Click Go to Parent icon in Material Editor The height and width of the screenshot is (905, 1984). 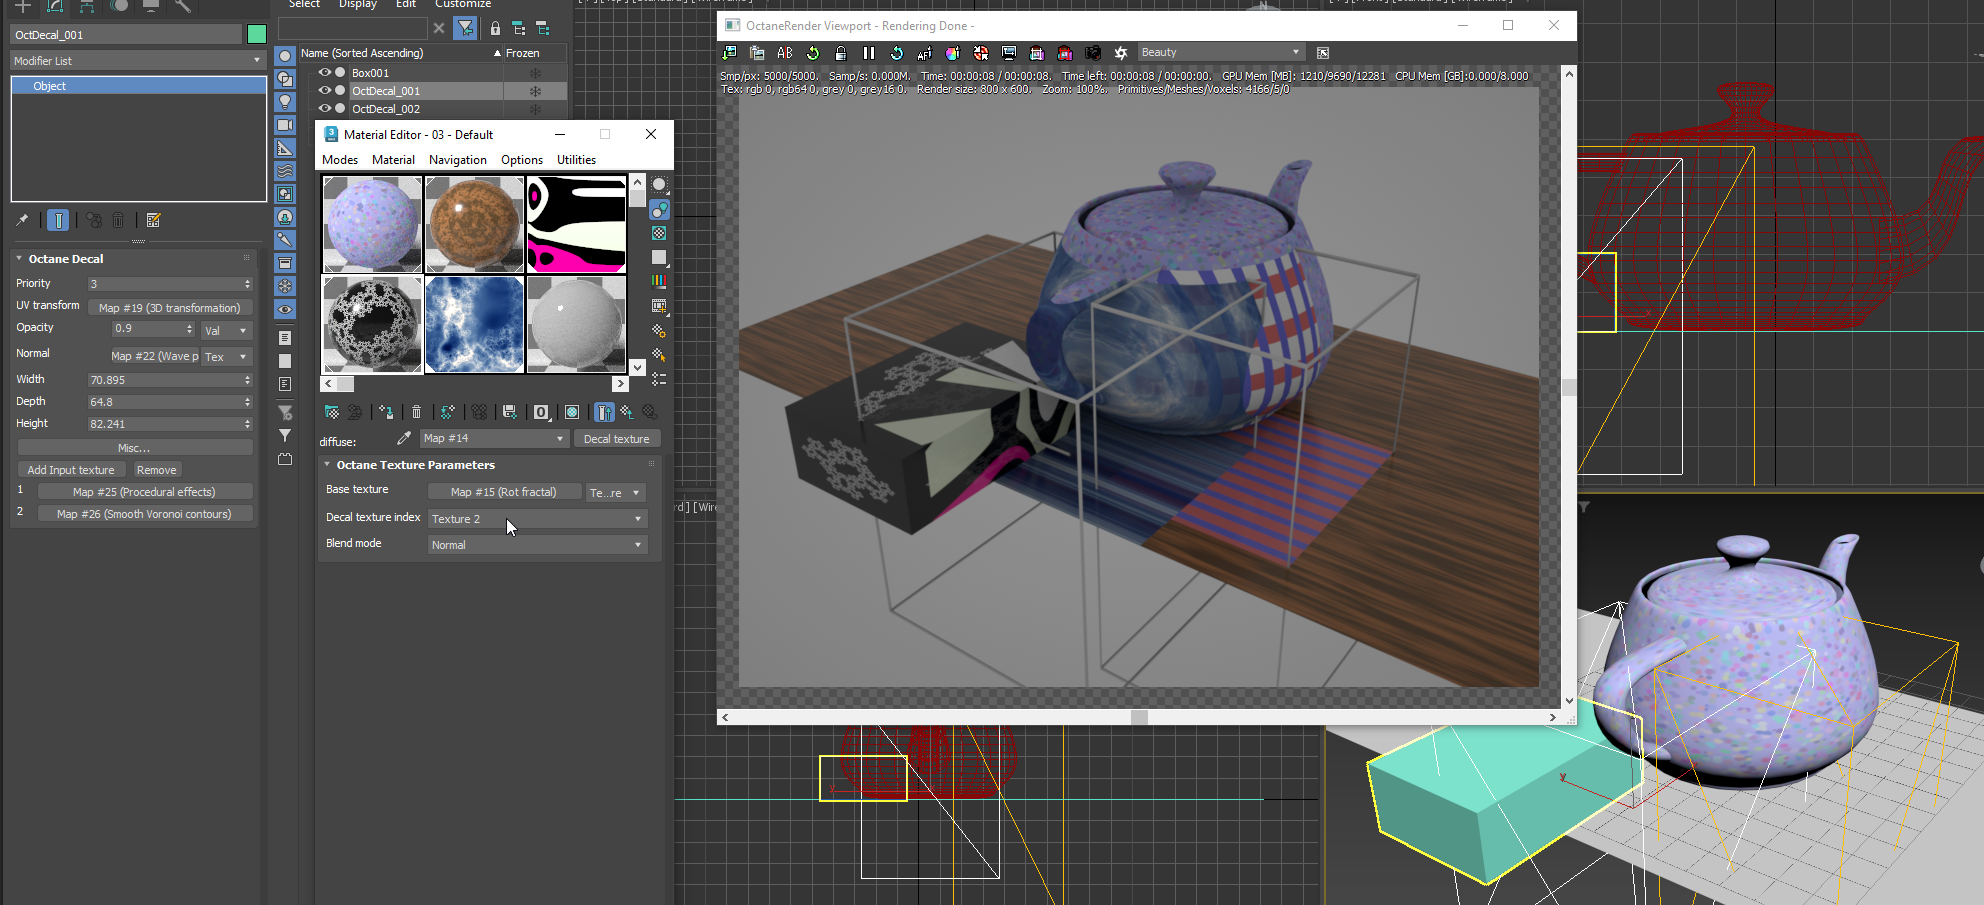626,412
